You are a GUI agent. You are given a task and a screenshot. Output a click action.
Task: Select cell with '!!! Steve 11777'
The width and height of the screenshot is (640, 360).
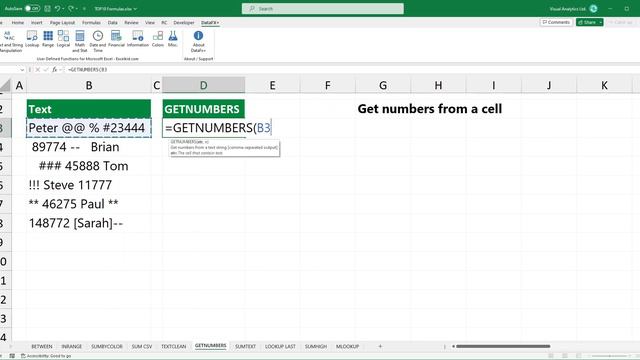[89, 185]
